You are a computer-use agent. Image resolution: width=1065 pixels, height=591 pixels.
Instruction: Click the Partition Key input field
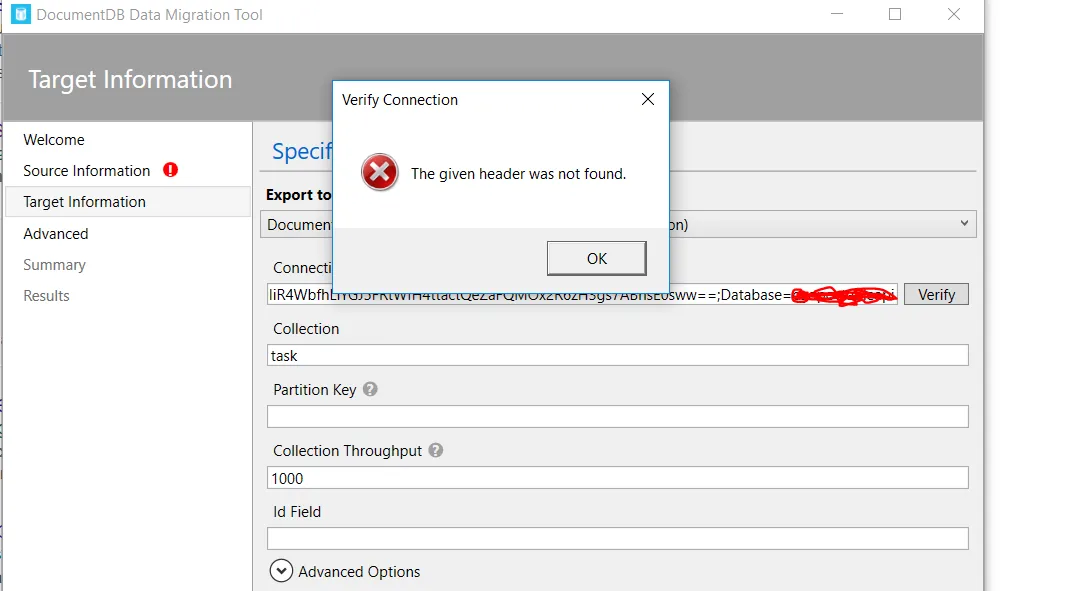617,416
